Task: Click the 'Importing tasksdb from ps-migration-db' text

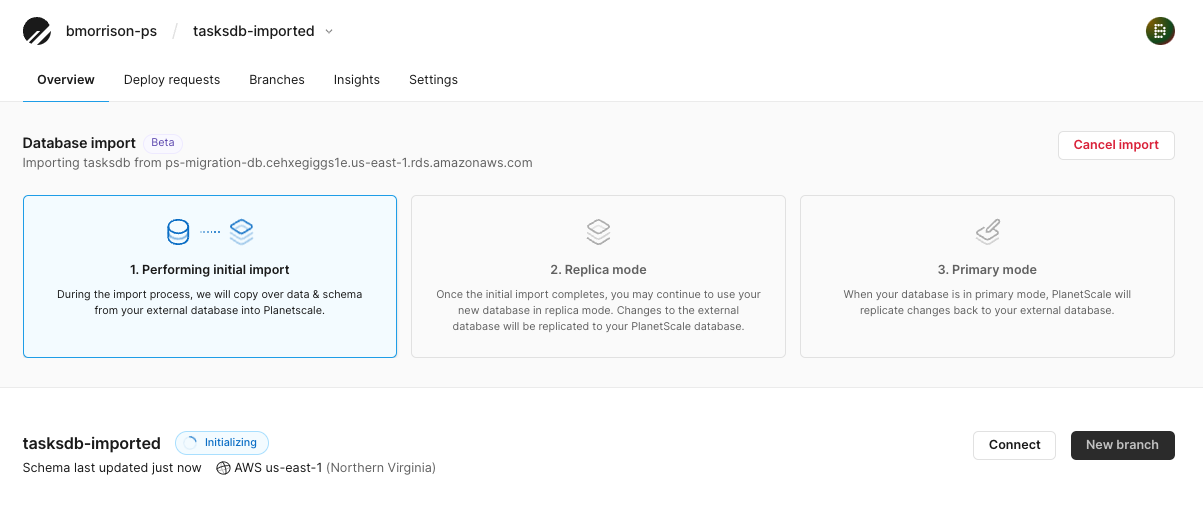Action: click(278, 162)
